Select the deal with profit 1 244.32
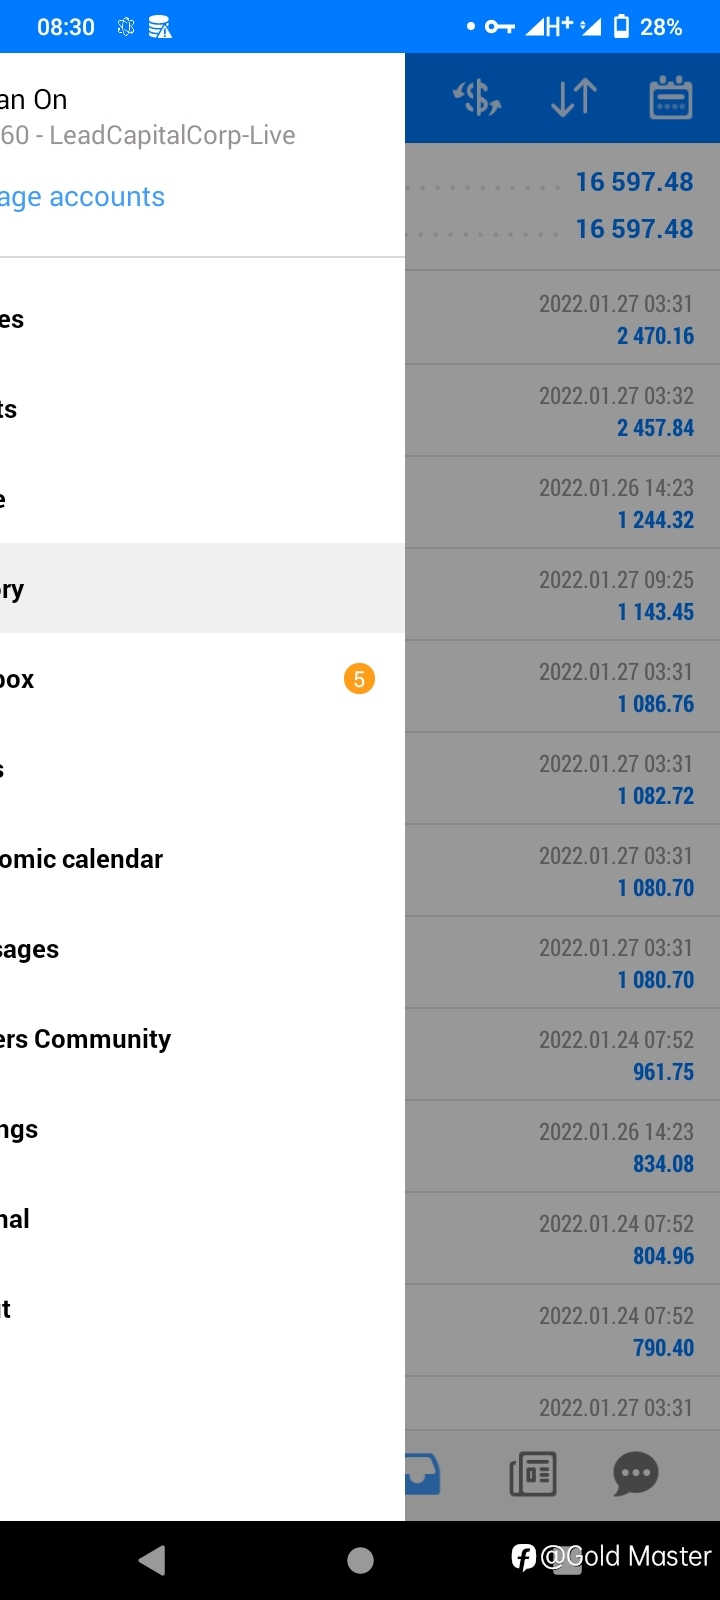 coord(562,503)
